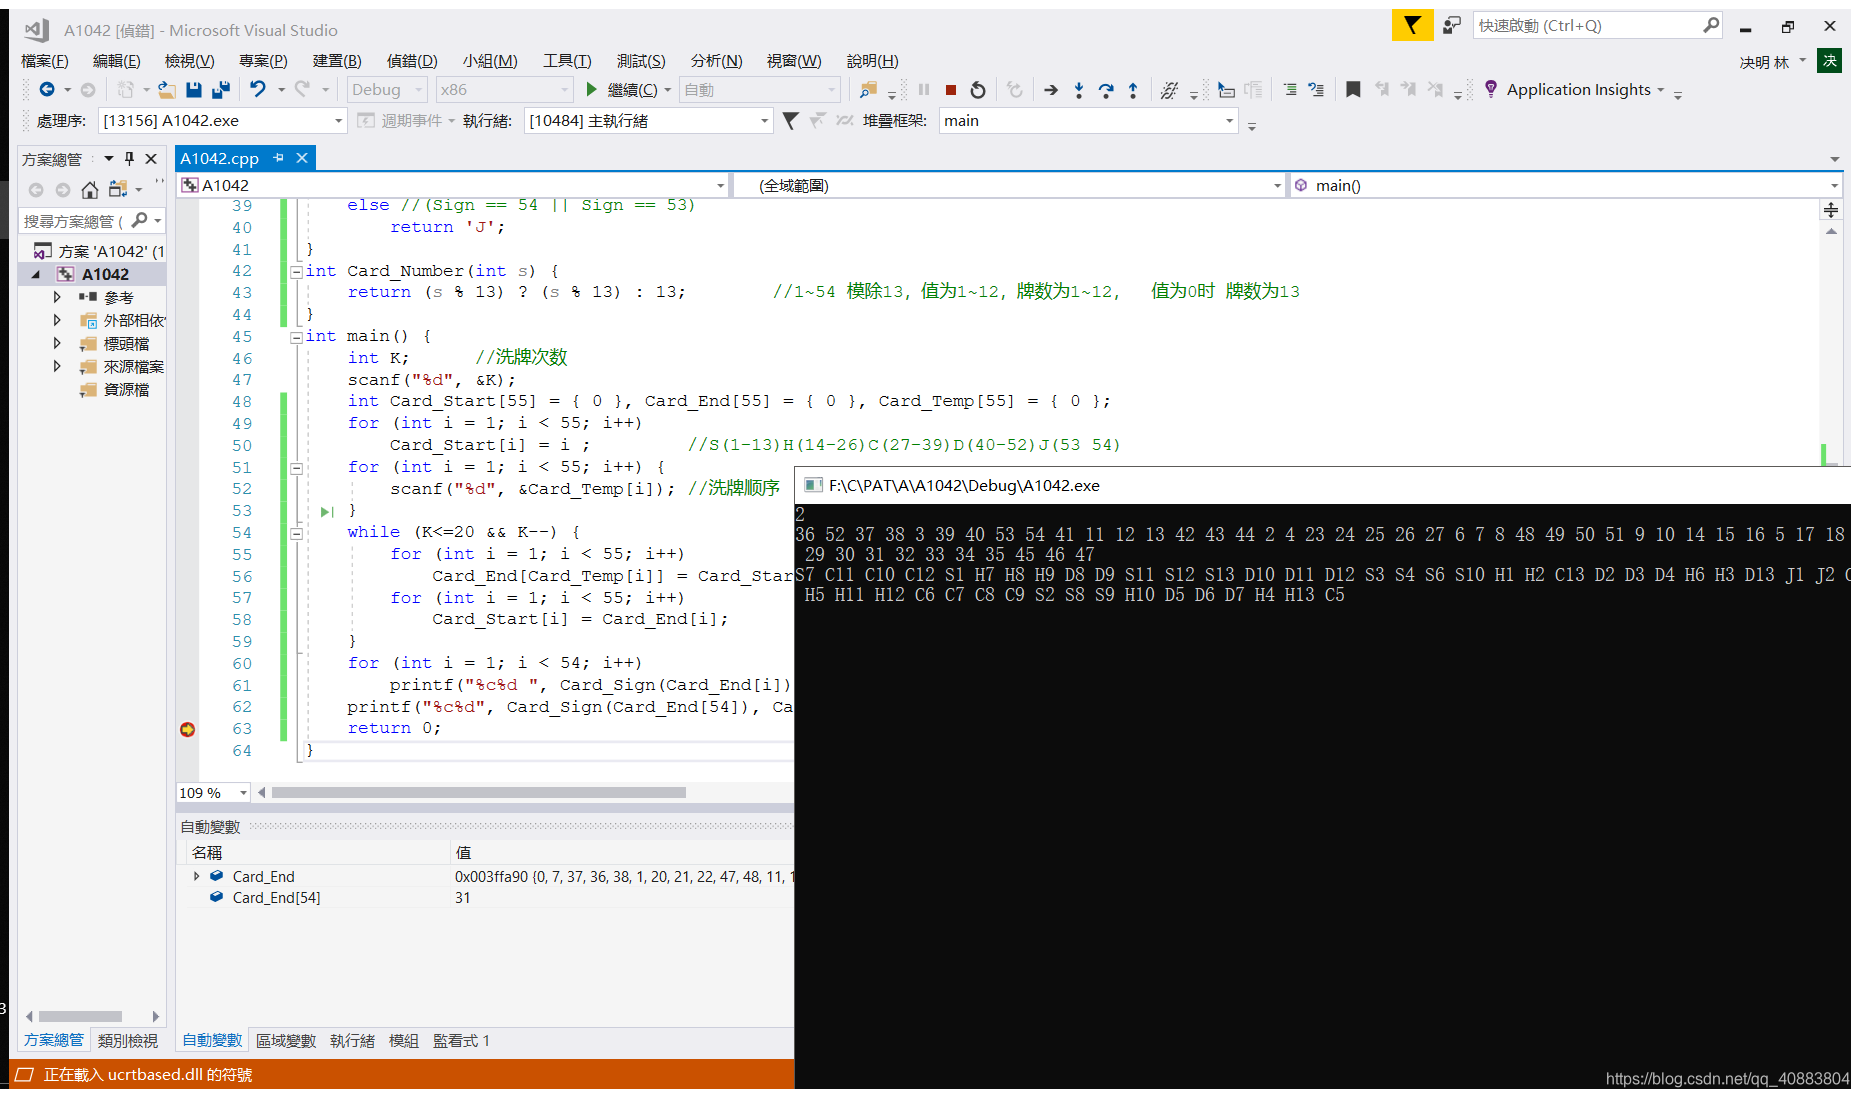Image resolution: width=1860 pixels, height=1098 pixels.
Task: Expand the 標頭檔 folder node
Action: [57, 343]
